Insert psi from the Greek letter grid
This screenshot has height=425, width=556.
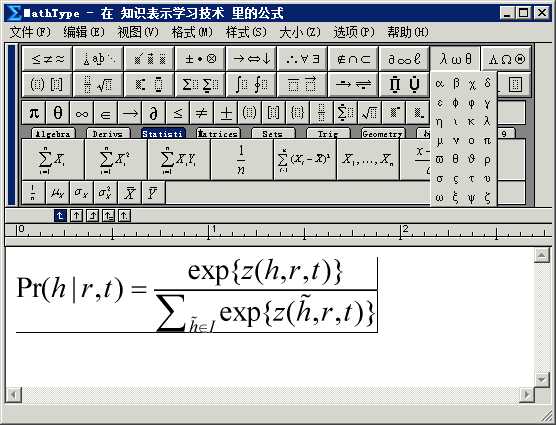tap(472, 197)
